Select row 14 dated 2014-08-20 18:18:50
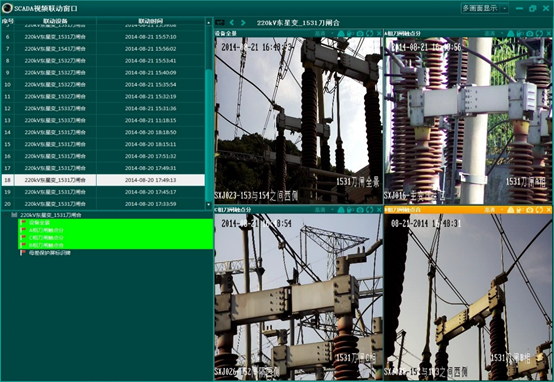This screenshot has height=382, width=554. pyautogui.click(x=103, y=133)
